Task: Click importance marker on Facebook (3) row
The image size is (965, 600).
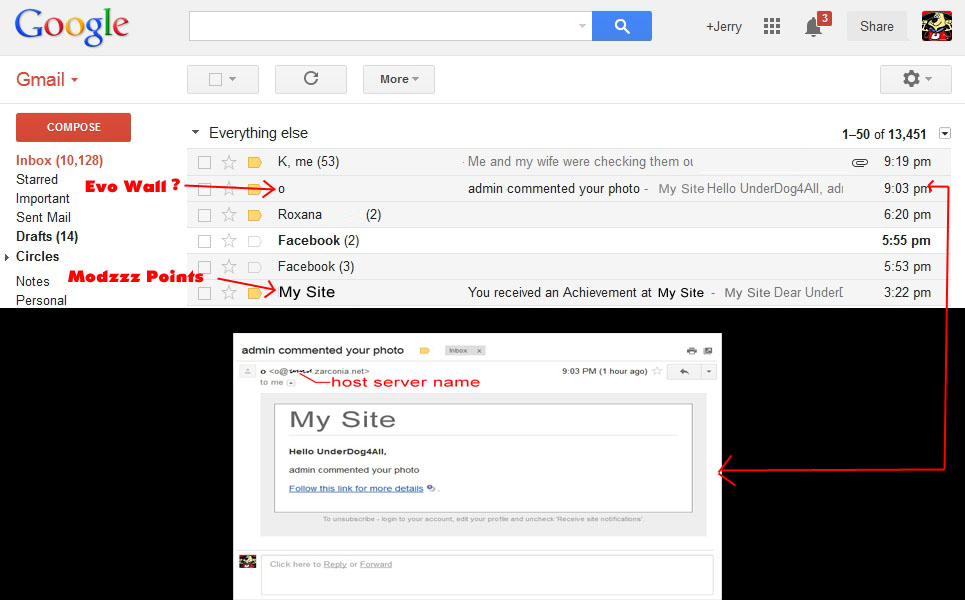Action: pos(255,267)
